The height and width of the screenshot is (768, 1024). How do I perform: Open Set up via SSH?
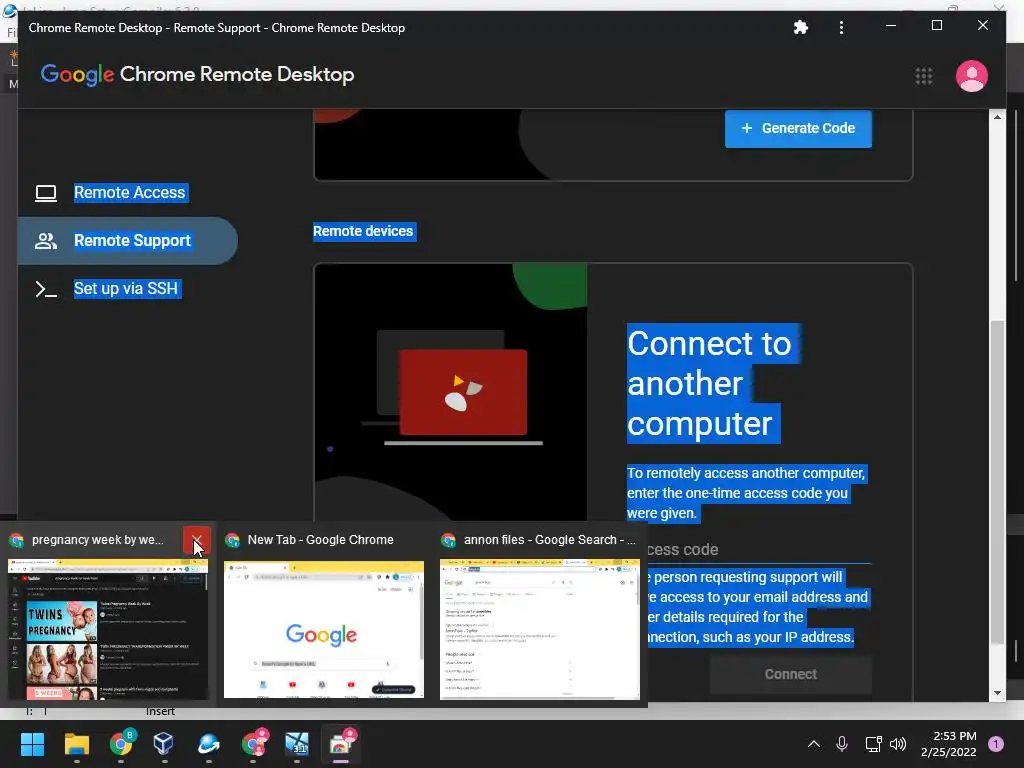click(126, 288)
